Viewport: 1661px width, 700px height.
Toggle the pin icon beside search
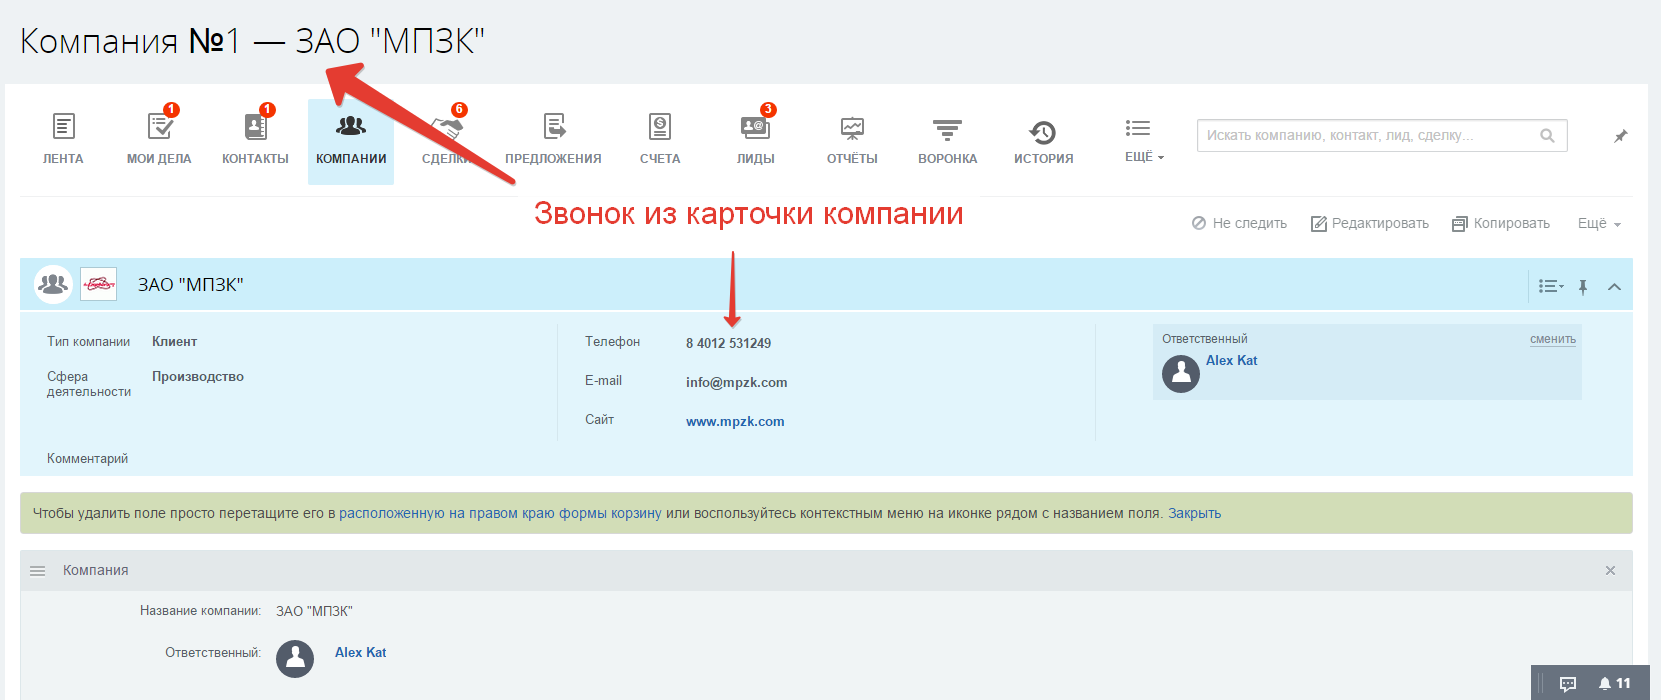tap(1621, 136)
